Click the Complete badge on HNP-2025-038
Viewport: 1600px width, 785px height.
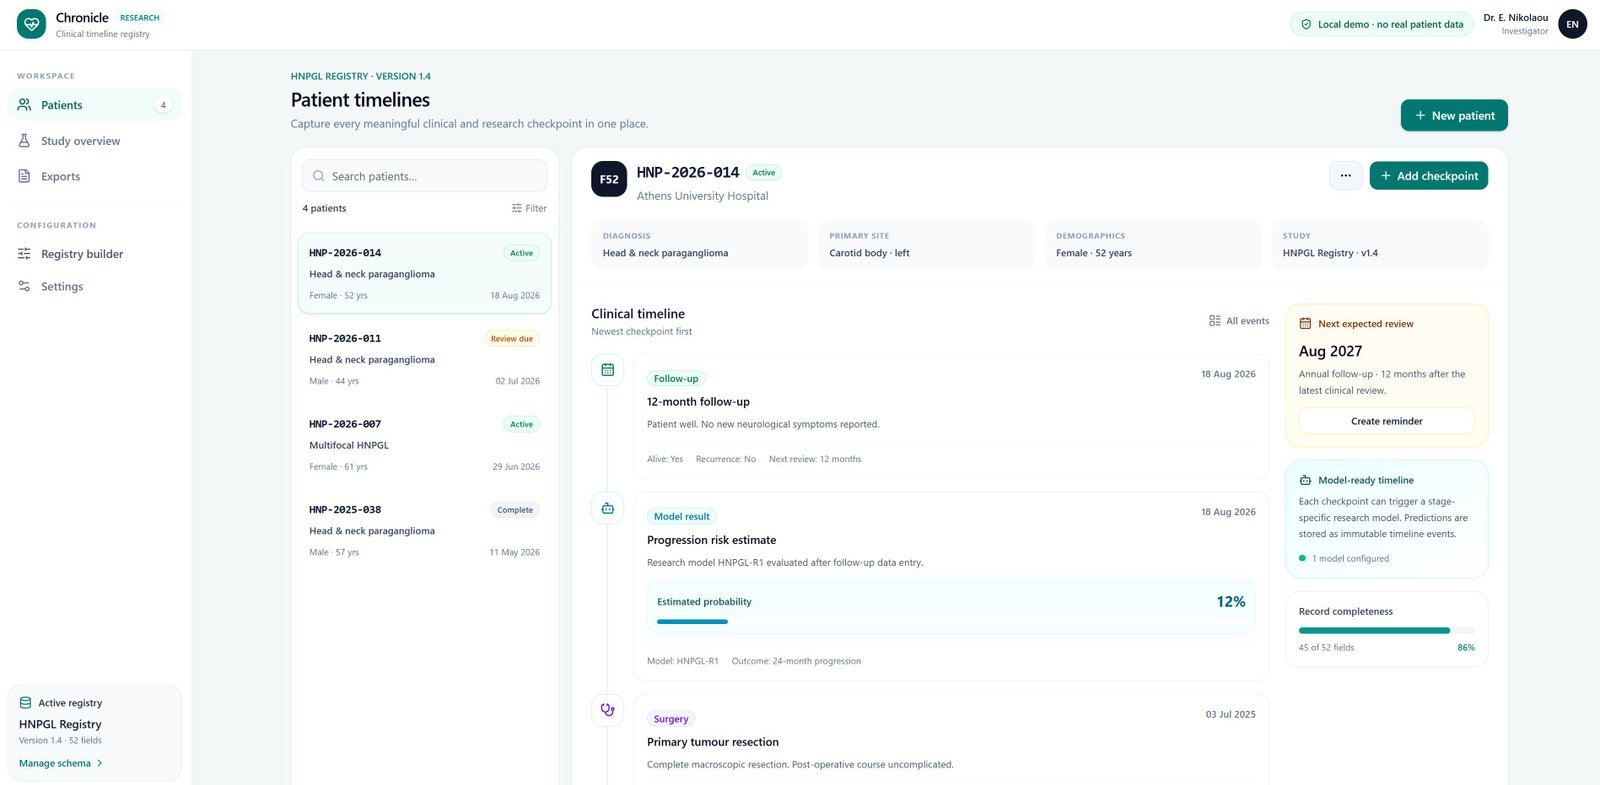515,510
